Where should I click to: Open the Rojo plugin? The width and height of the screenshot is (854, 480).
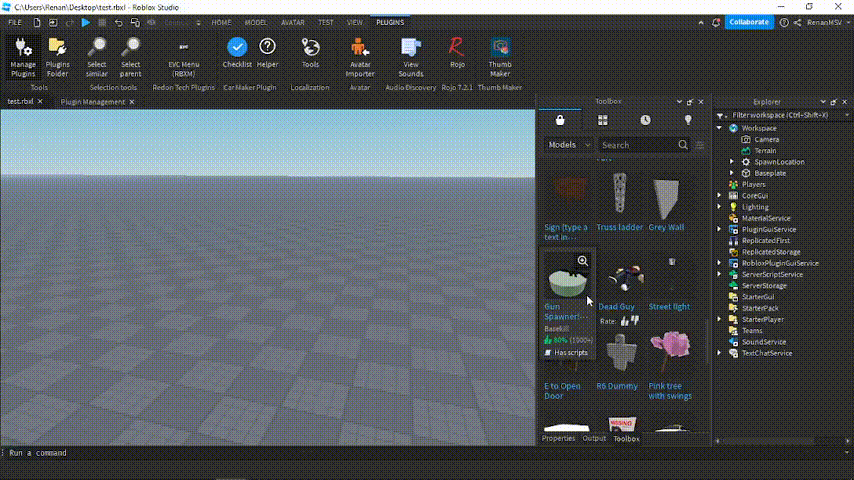click(x=457, y=53)
